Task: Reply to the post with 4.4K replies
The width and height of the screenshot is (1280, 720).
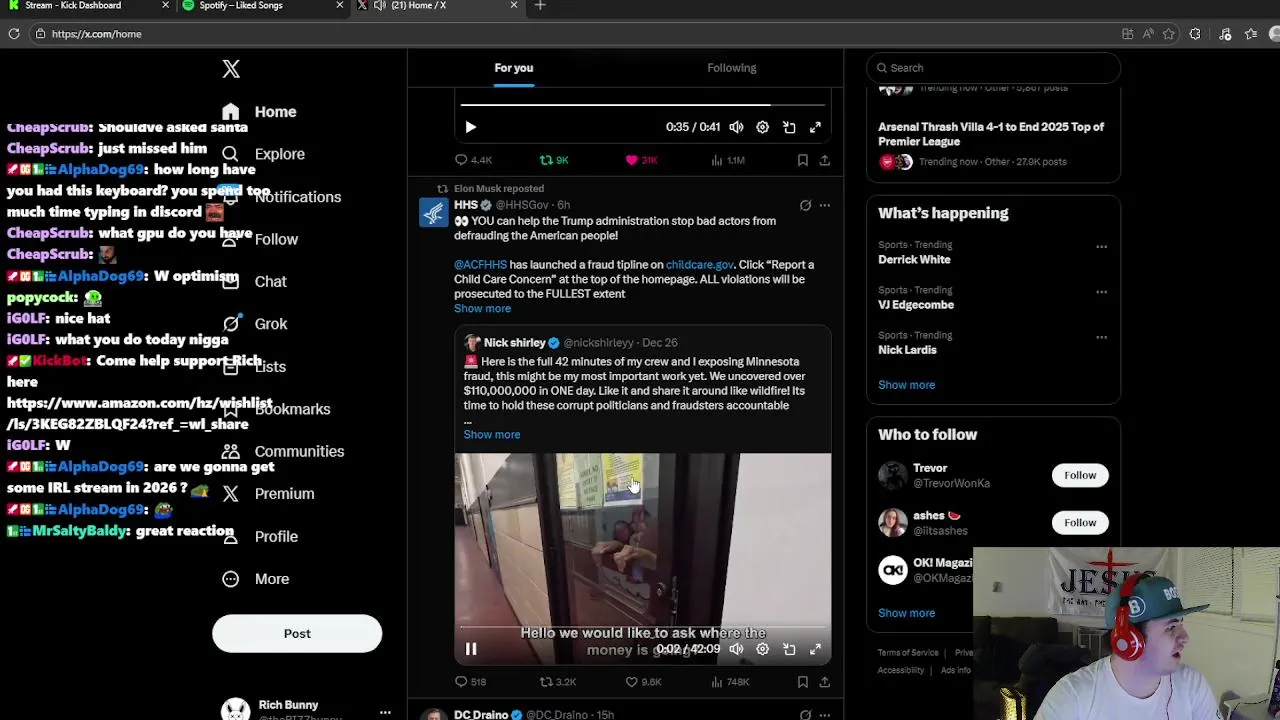Action: click(x=473, y=160)
